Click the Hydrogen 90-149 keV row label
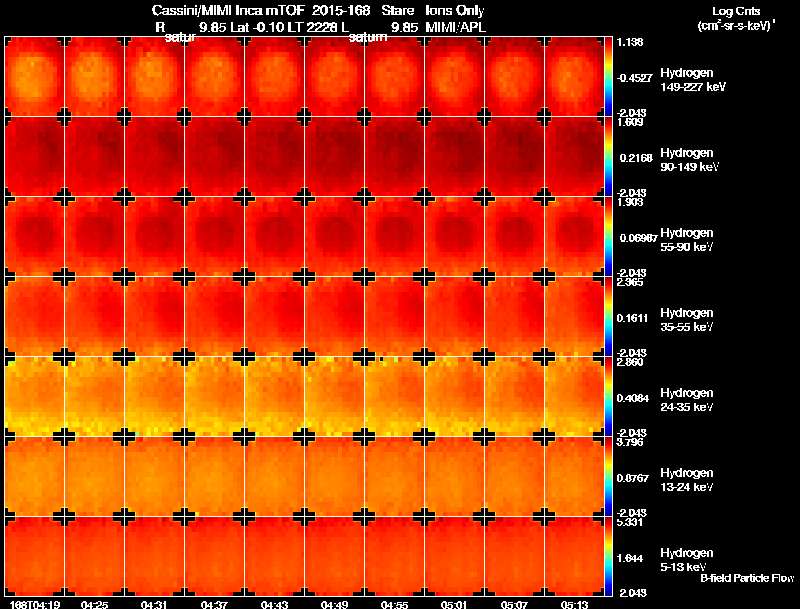 [x=689, y=160]
